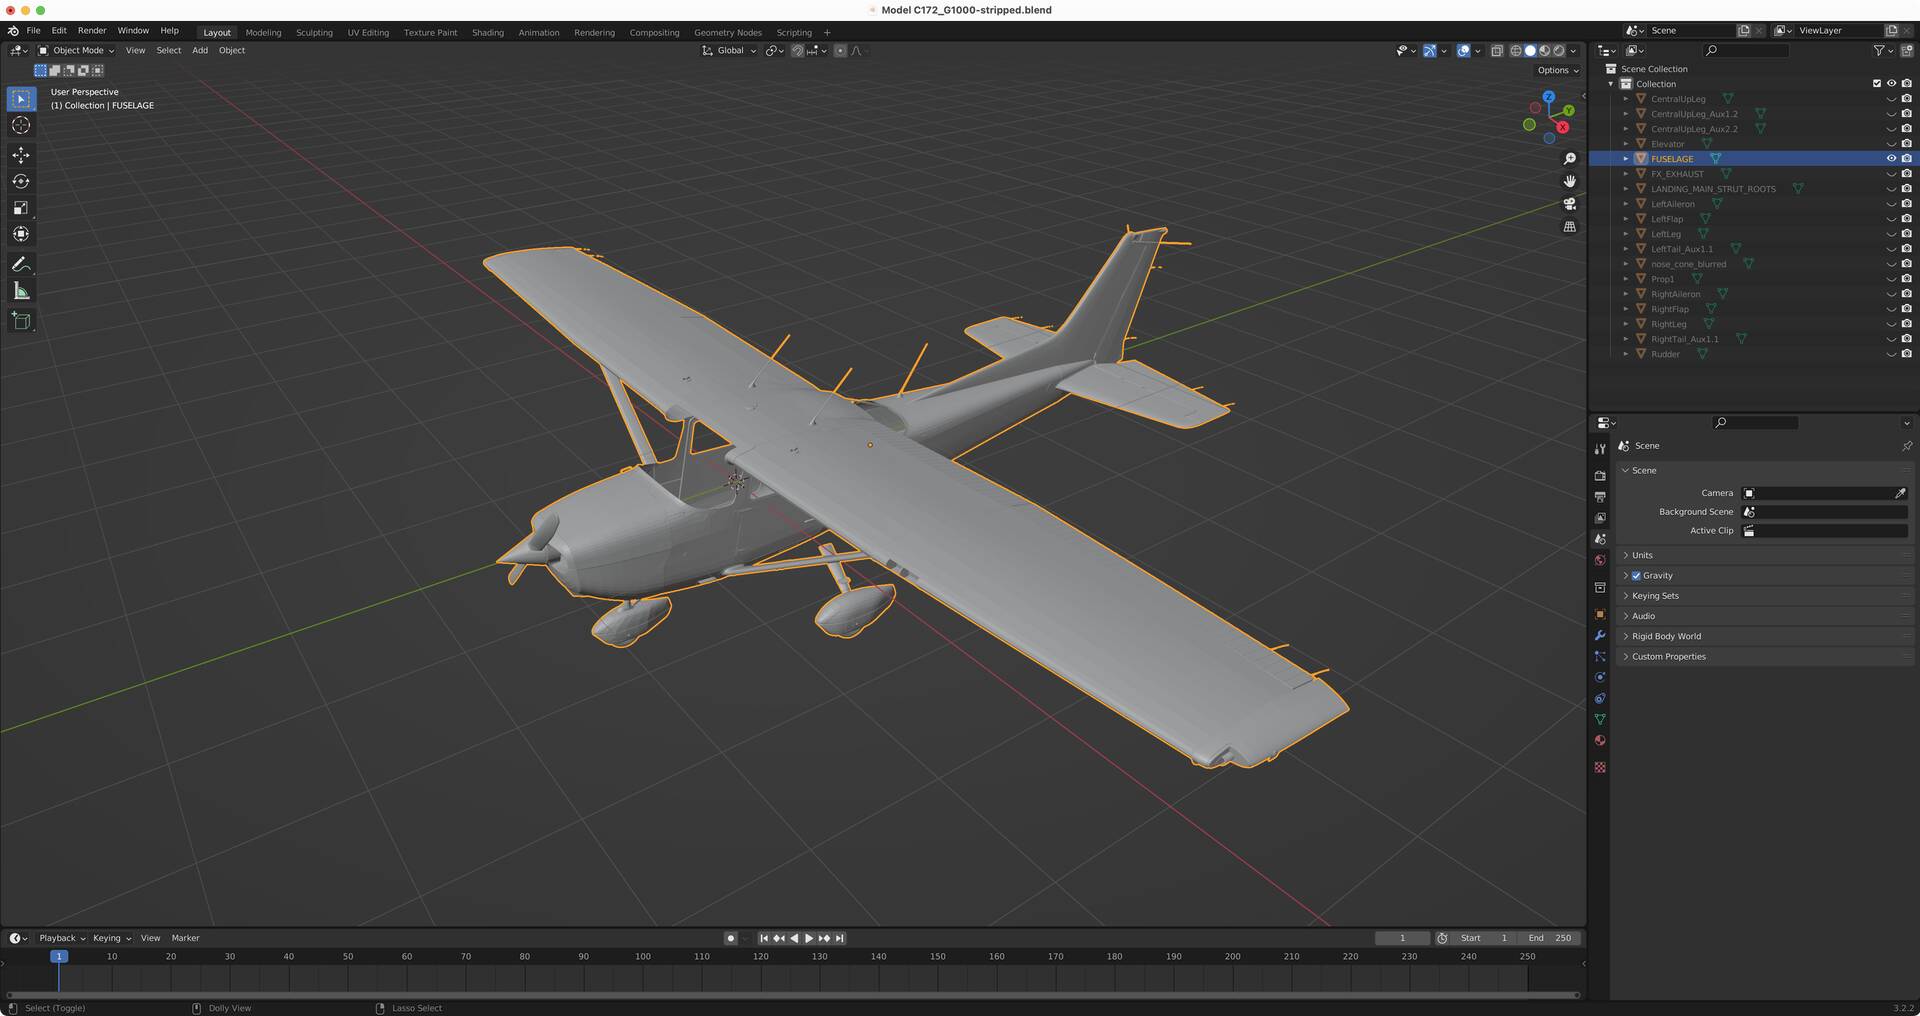The width and height of the screenshot is (1920, 1016).
Task: Expand the Units section in Scene properties
Action: (1642, 555)
